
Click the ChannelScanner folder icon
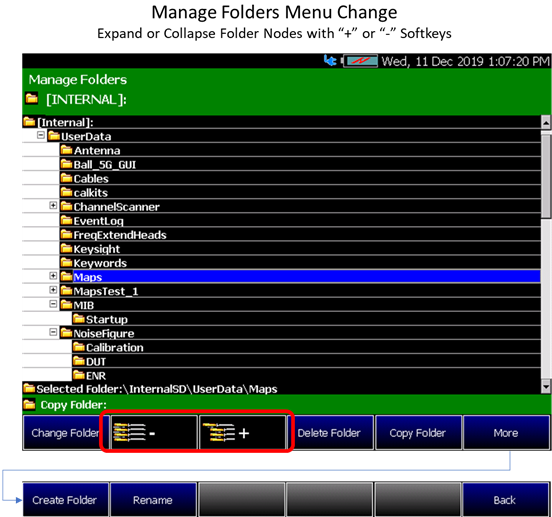(66, 206)
